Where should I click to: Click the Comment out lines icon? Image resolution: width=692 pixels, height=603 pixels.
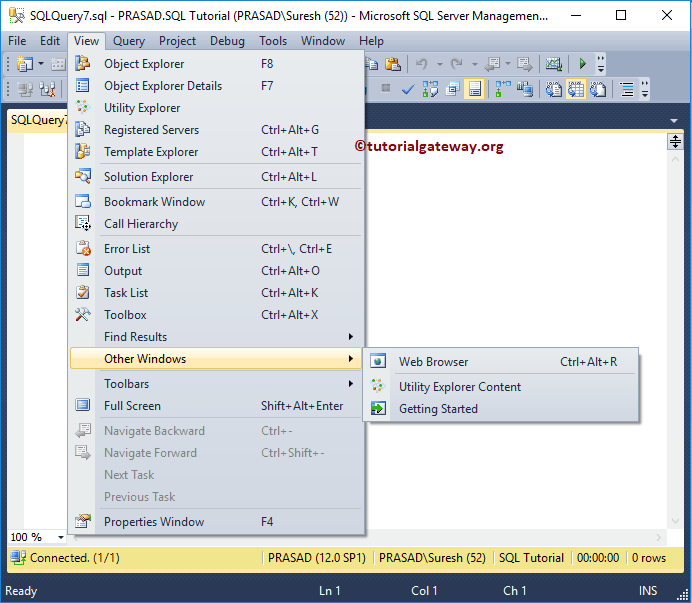627,89
